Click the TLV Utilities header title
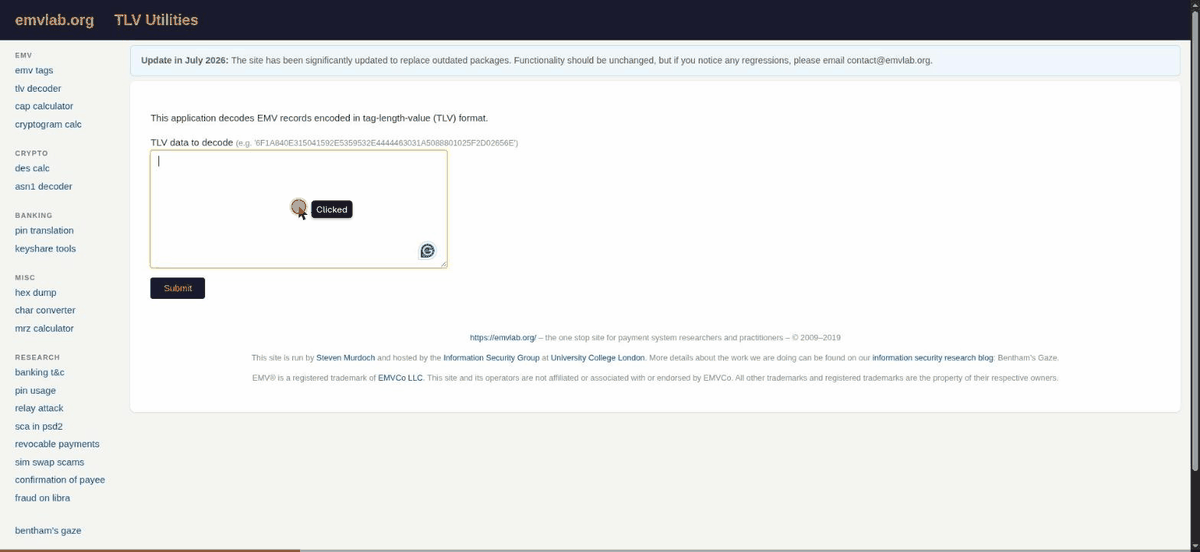Viewport: 1200px width, 552px height. click(156, 20)
